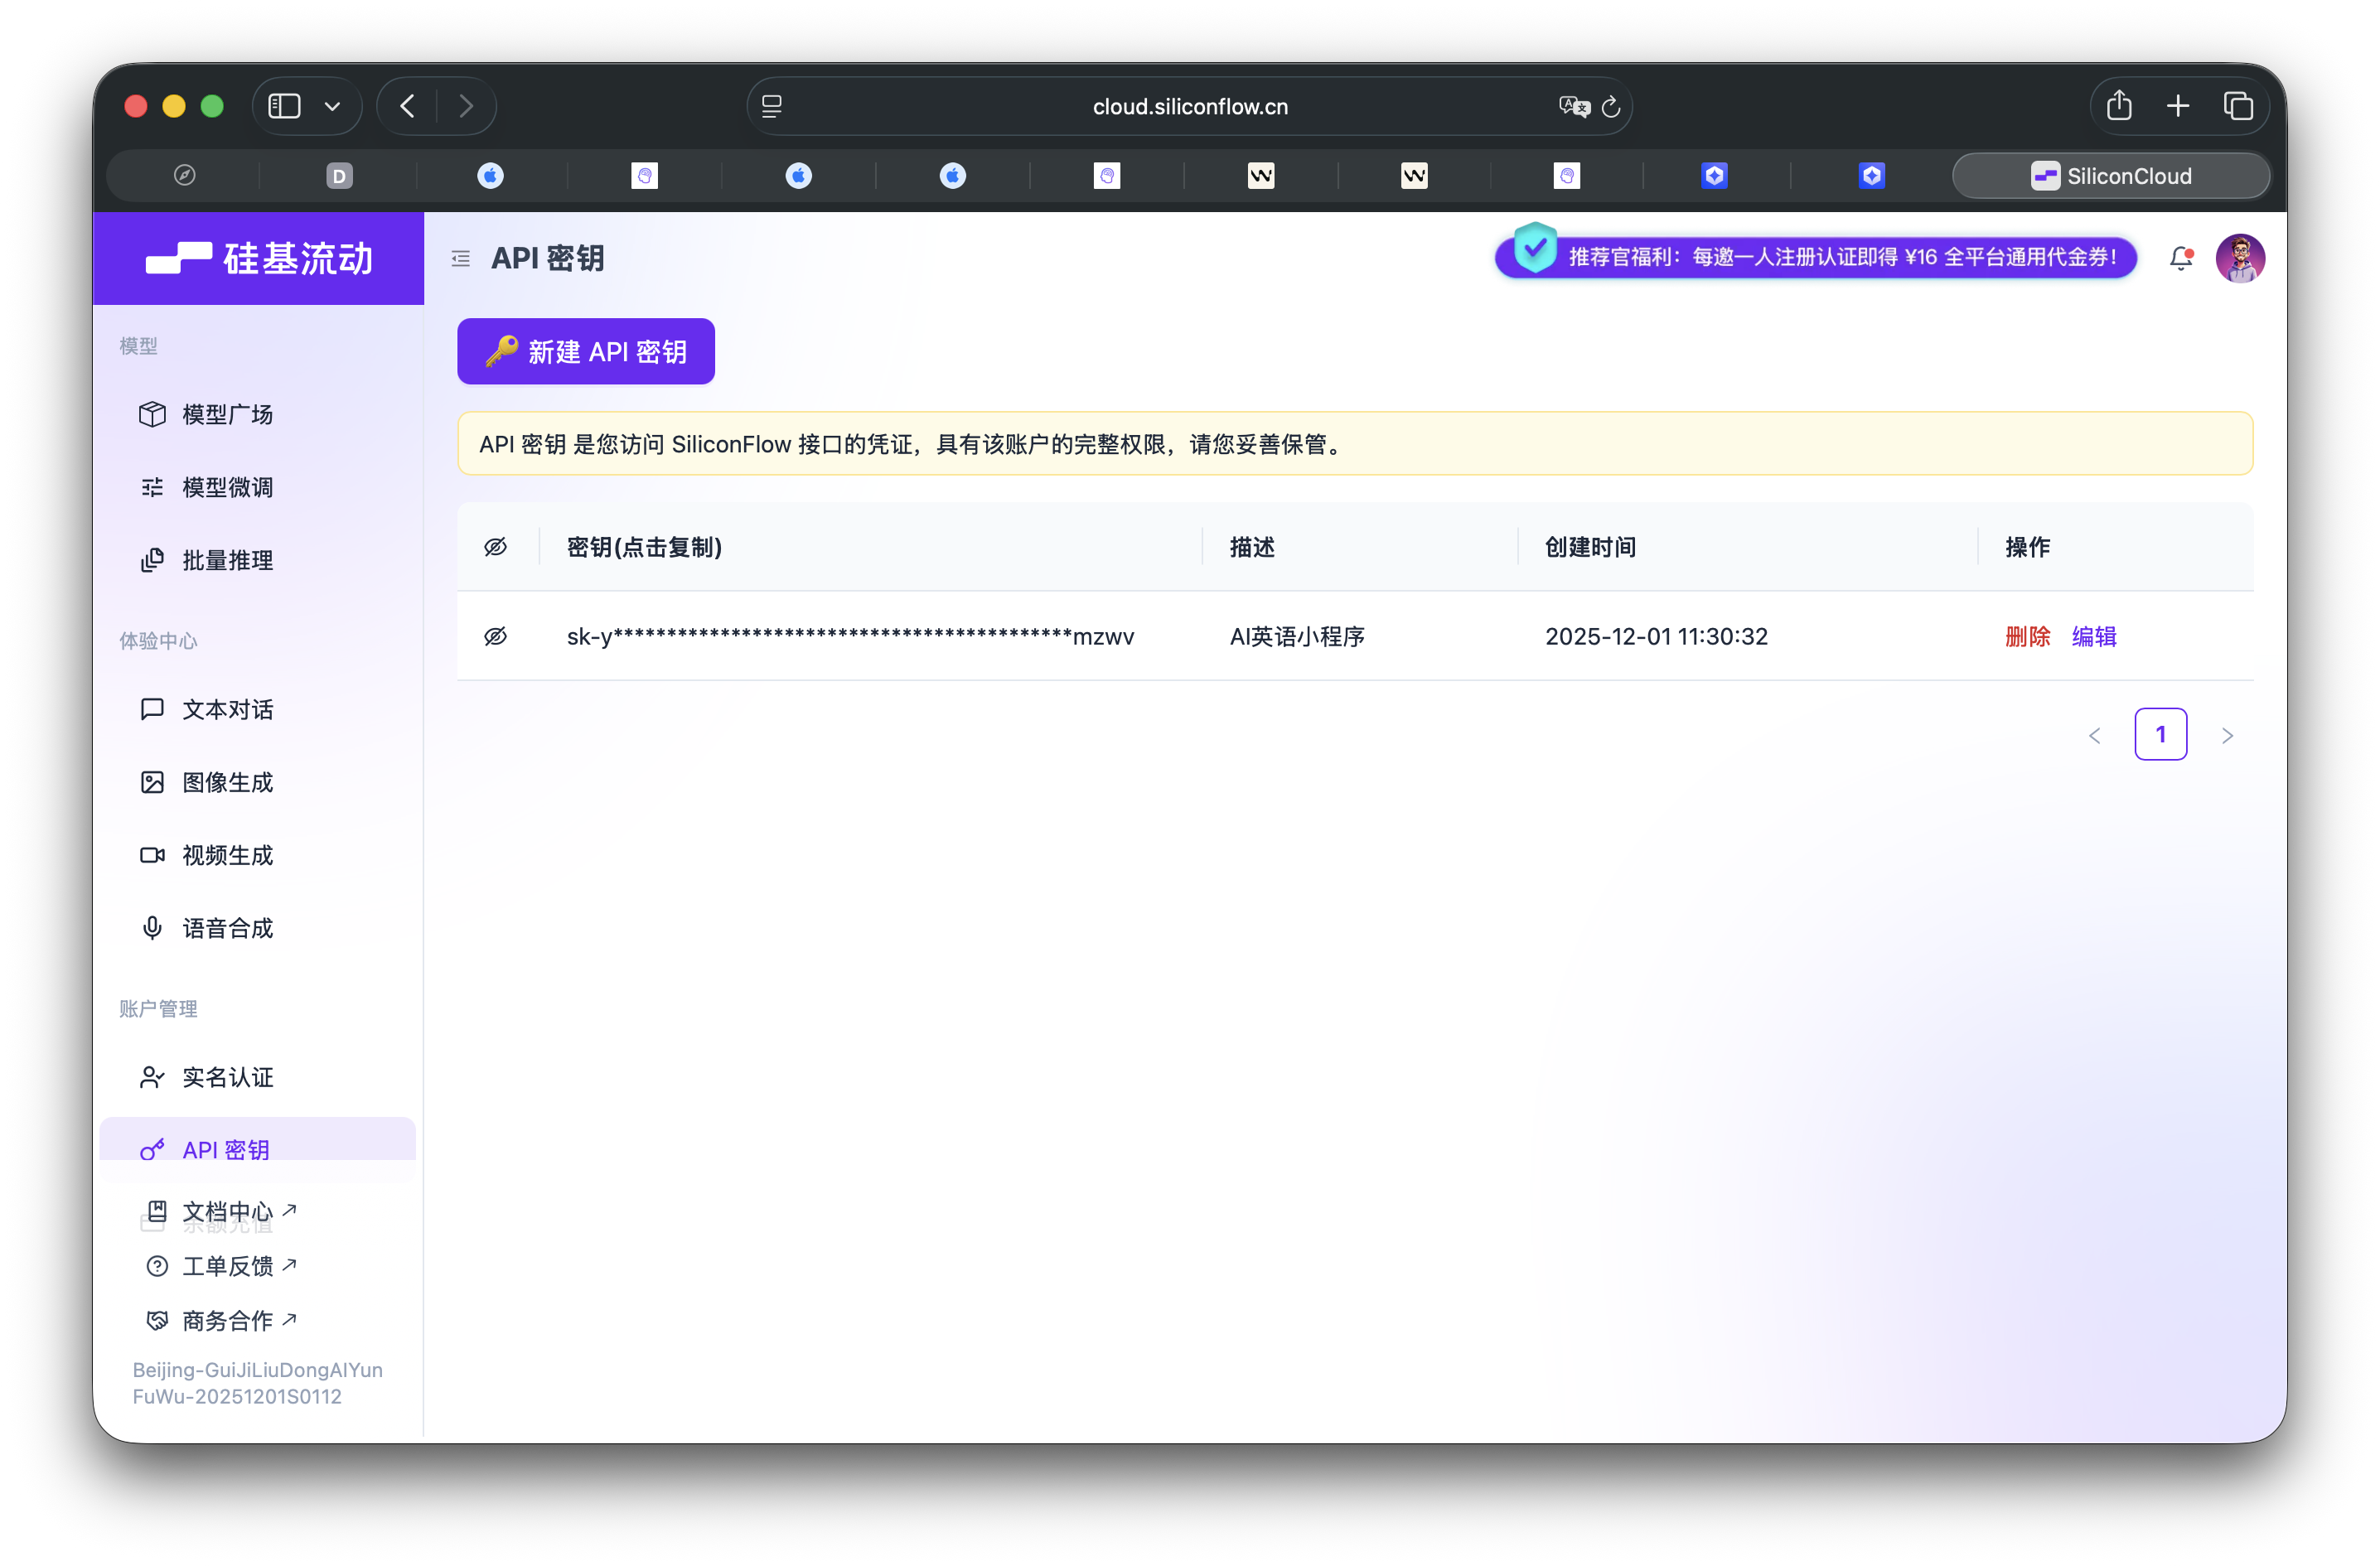
Task: Open 文本对话 under 体验中心
Action: (x=227, y=709)
